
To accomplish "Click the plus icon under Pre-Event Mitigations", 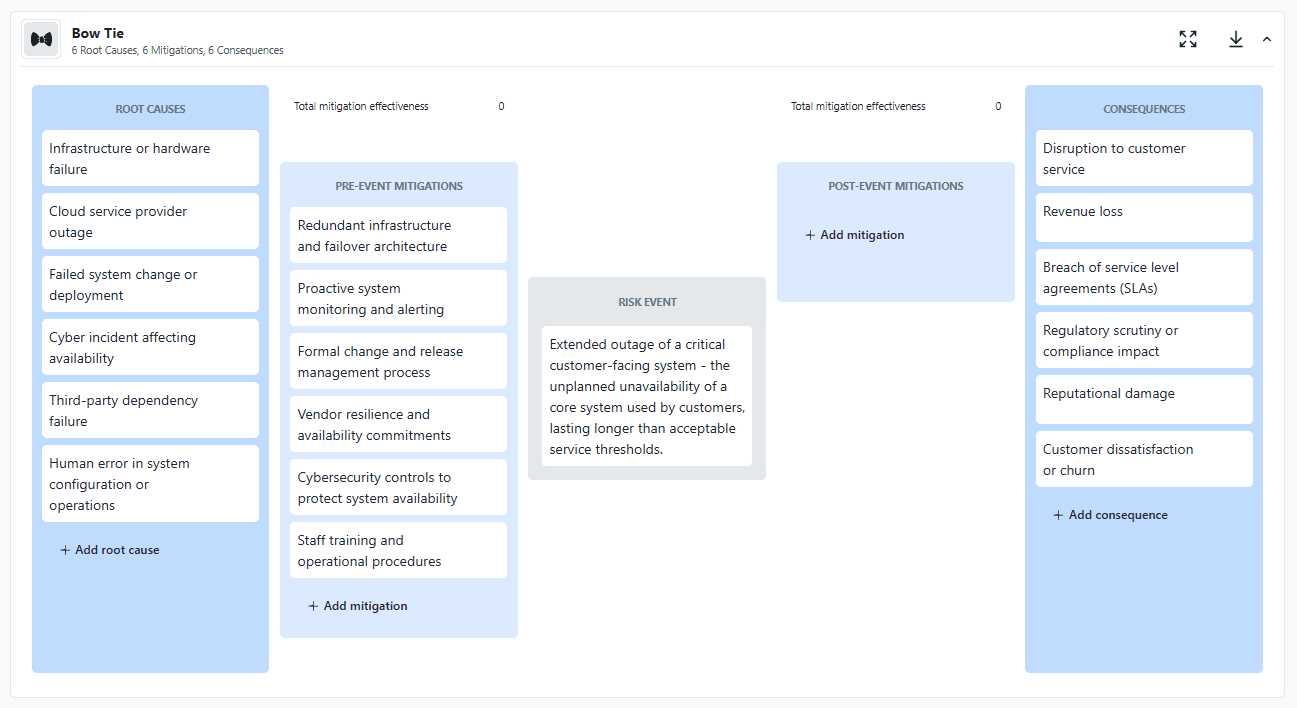I will 313,606.
